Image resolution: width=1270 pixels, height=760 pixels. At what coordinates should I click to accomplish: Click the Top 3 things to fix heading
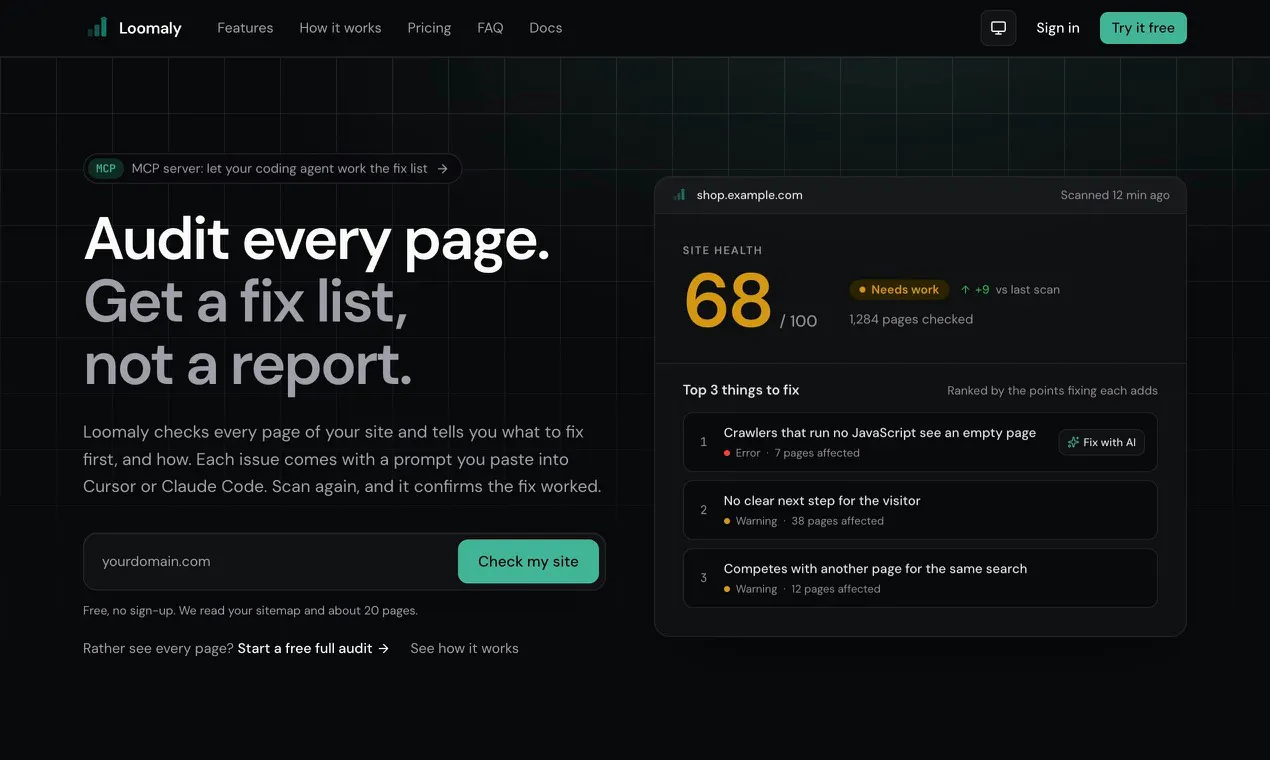click(741, 390)
